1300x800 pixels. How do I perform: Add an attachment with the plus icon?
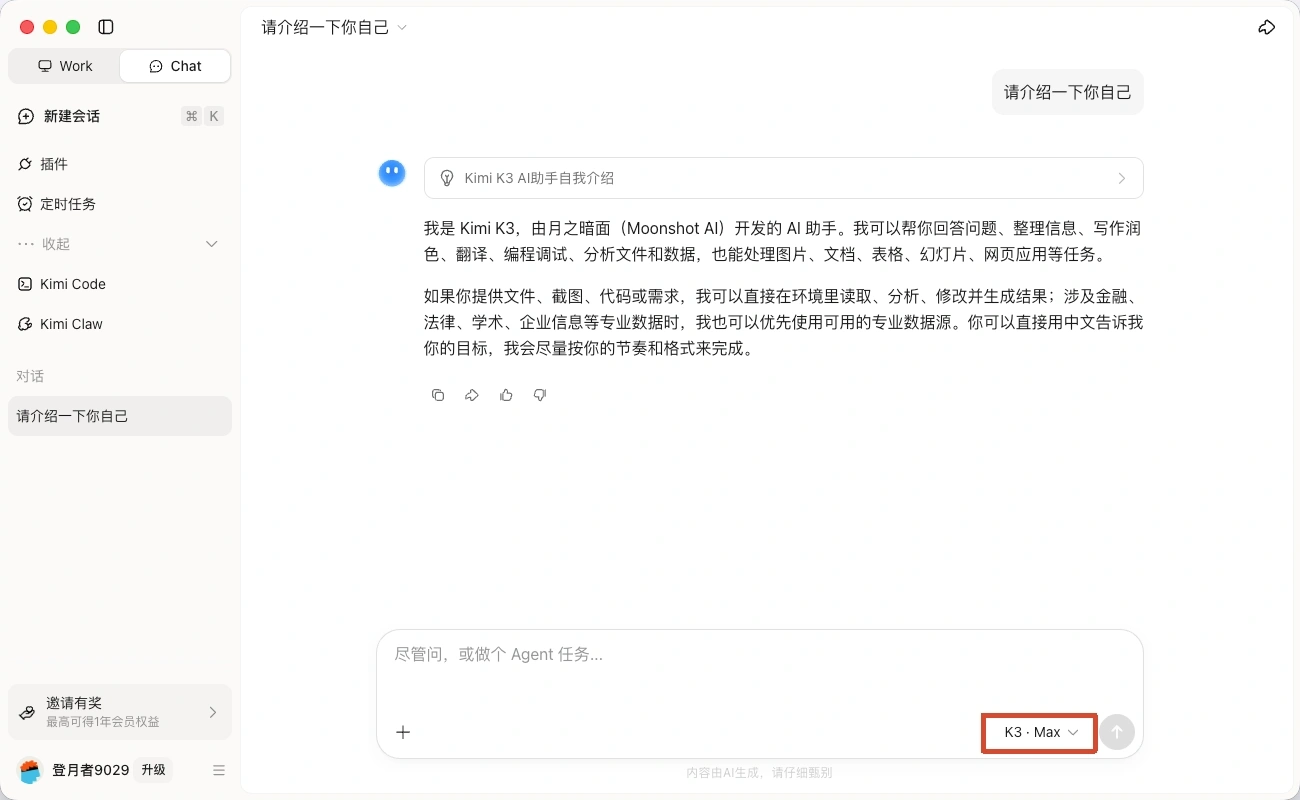[x=403, y=732]
